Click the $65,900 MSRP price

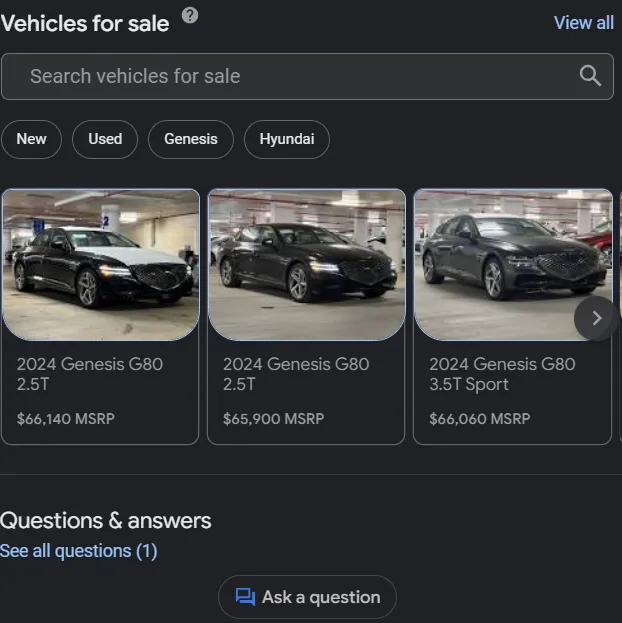273,419
